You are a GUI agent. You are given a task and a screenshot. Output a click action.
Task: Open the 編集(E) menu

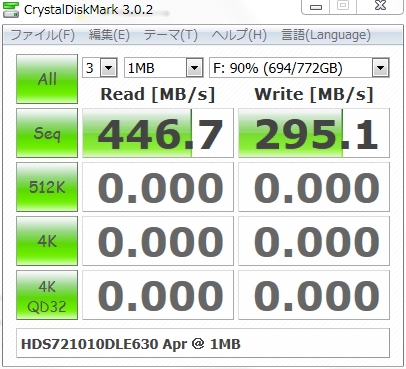109,35
